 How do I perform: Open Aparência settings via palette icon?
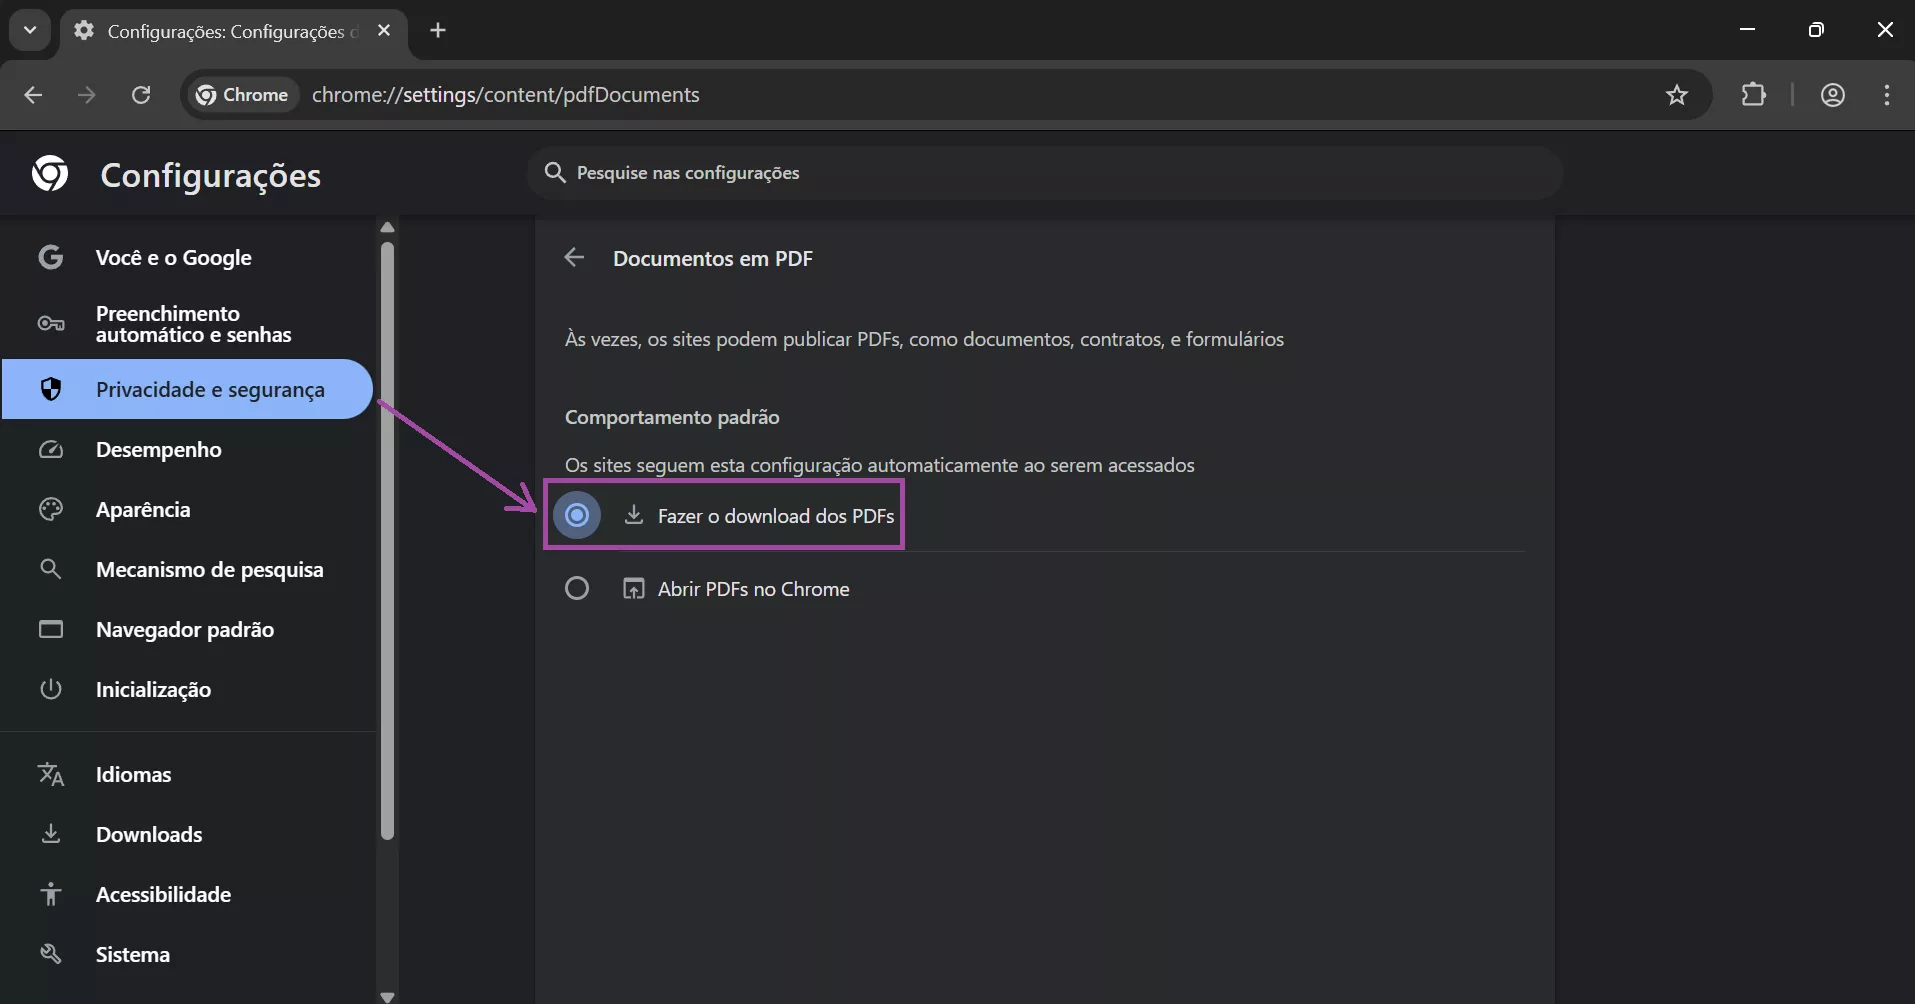tap(51, 509)
